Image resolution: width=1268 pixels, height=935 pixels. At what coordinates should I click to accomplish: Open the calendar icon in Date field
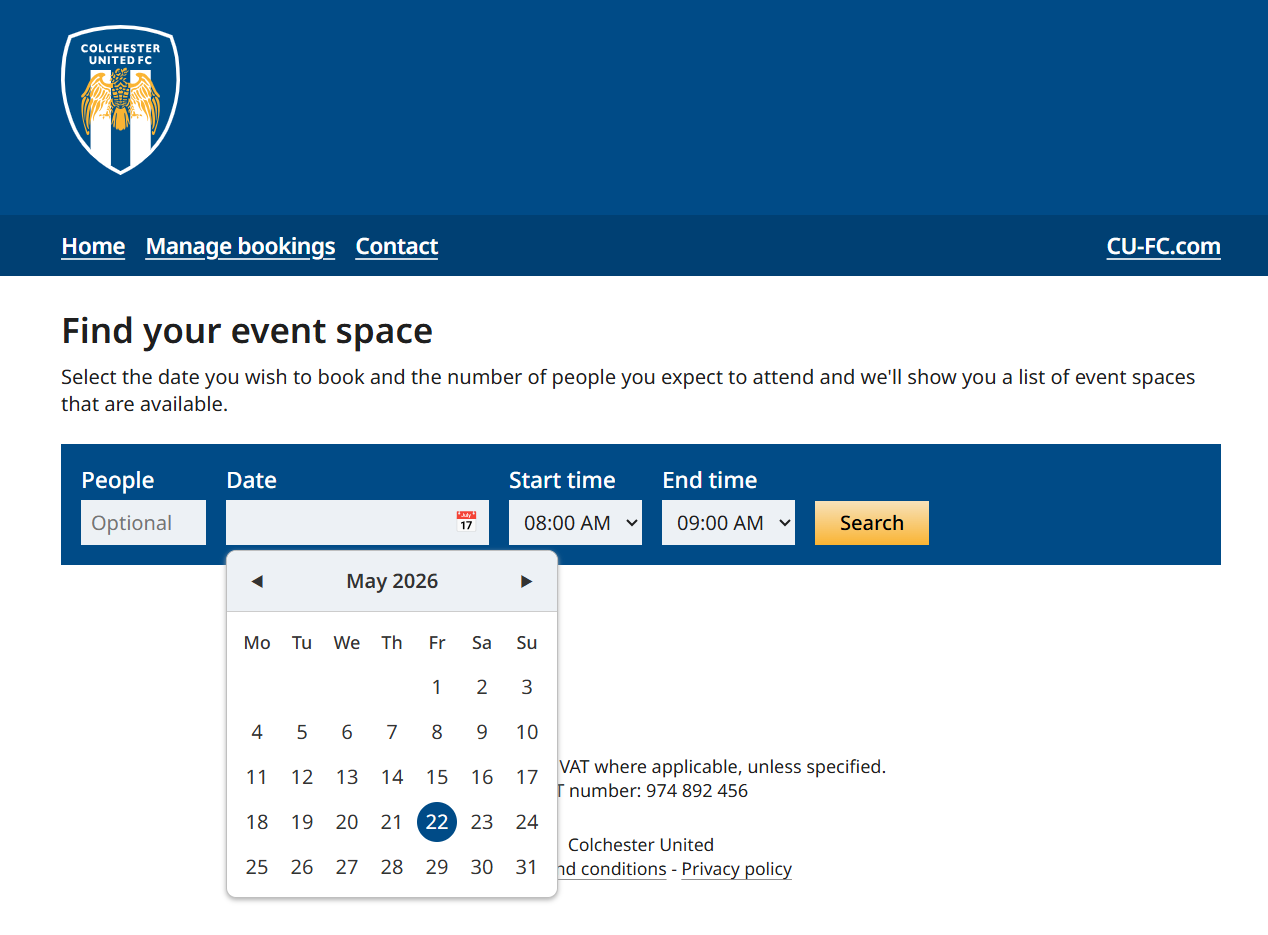coord(466,522)
